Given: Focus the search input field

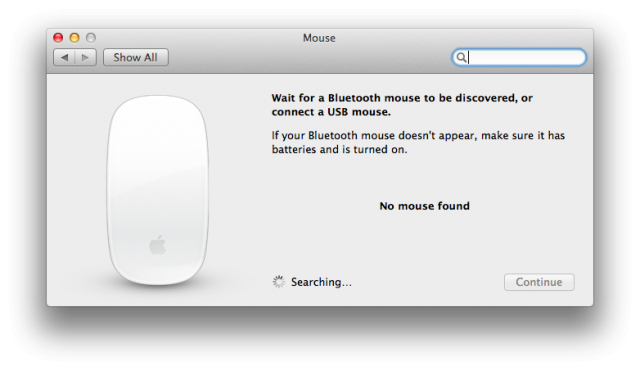Looking at the screenshot, I should point(519,57).
